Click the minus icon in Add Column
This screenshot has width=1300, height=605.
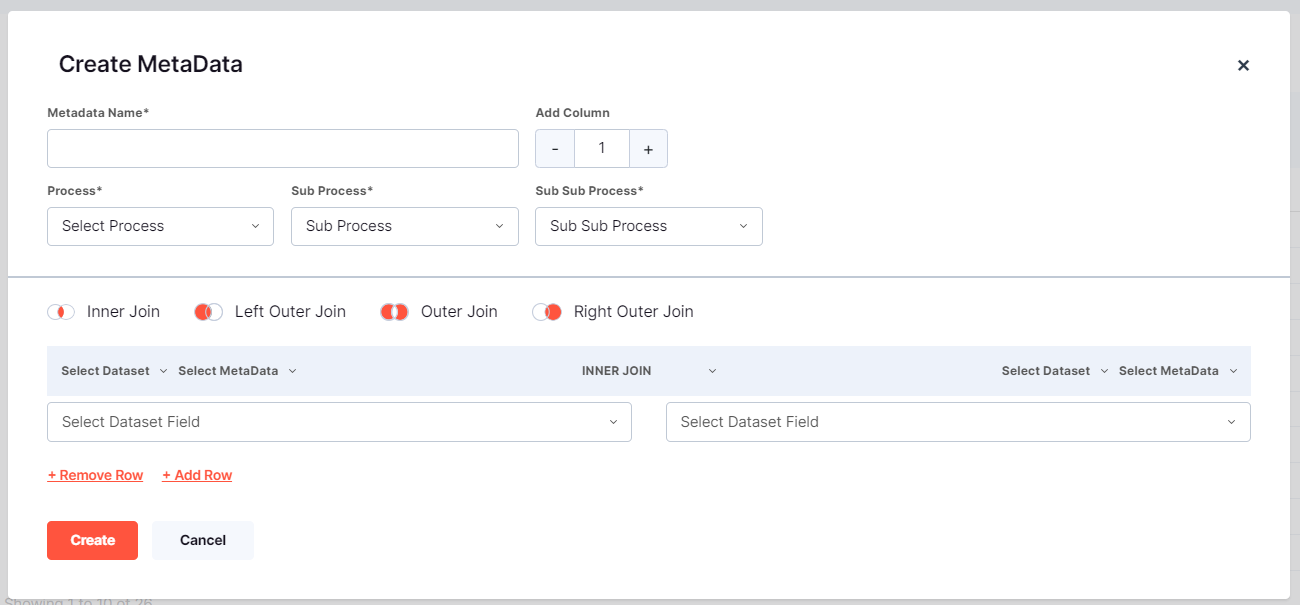(555, 148)
